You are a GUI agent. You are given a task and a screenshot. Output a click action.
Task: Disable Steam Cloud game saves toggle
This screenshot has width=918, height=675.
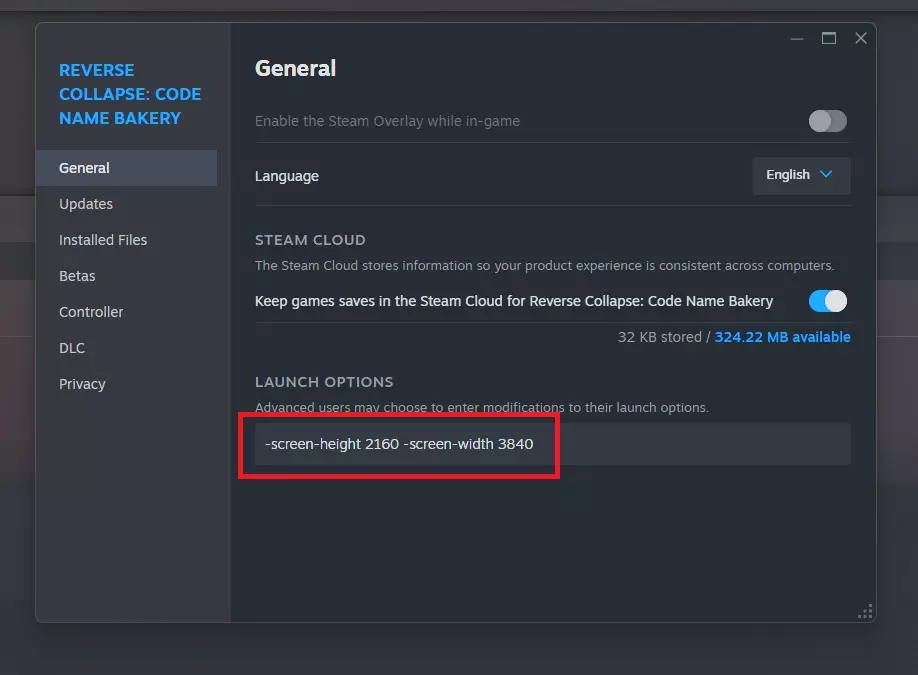pyautogui.click(x=827, y=300)
